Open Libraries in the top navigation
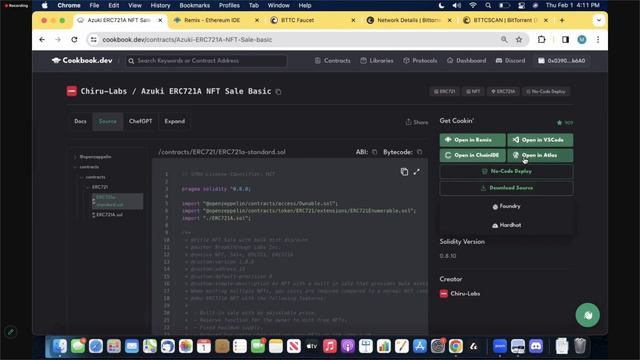The image size is (640, 360). pyautogui.click(x=377, y=60)
